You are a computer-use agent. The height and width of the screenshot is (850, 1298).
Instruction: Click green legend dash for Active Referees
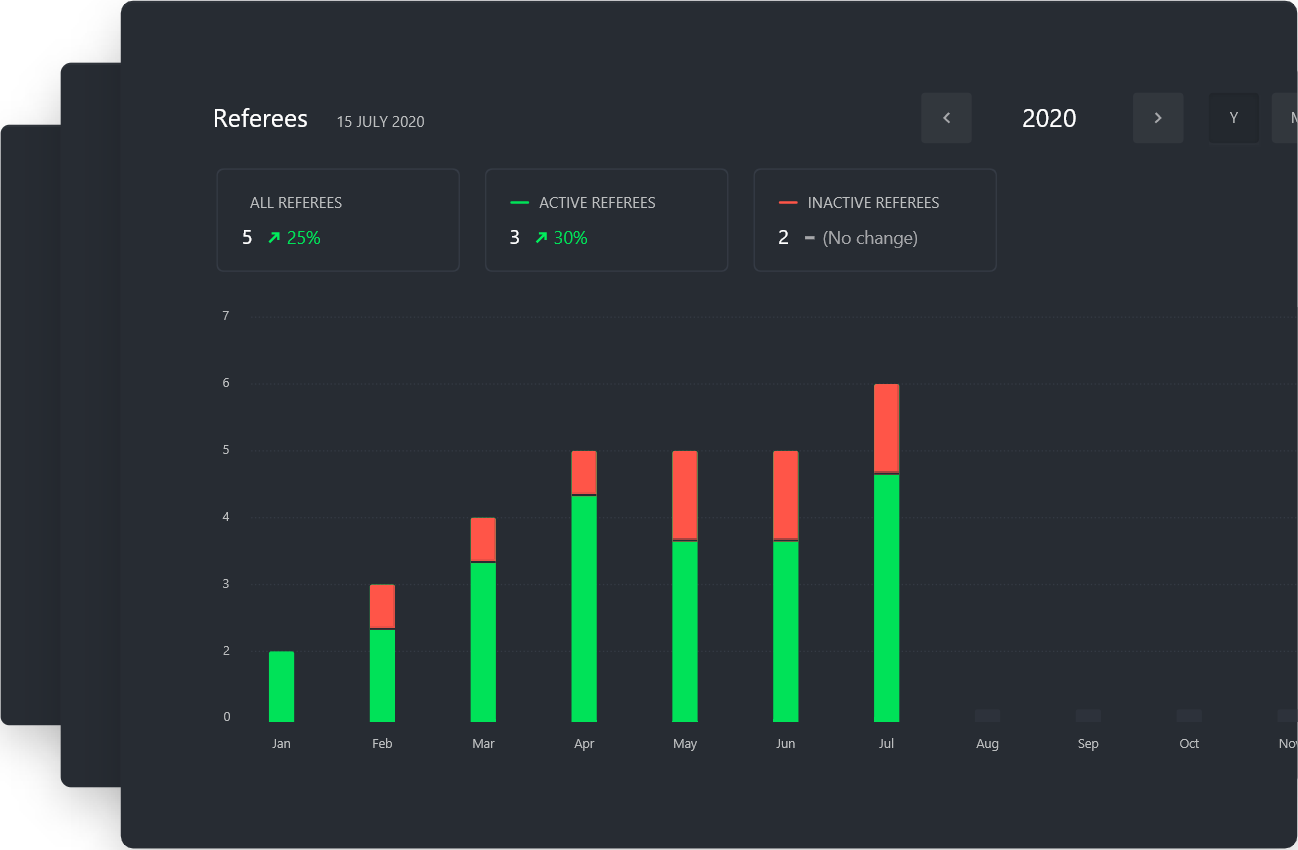[519, 203]
